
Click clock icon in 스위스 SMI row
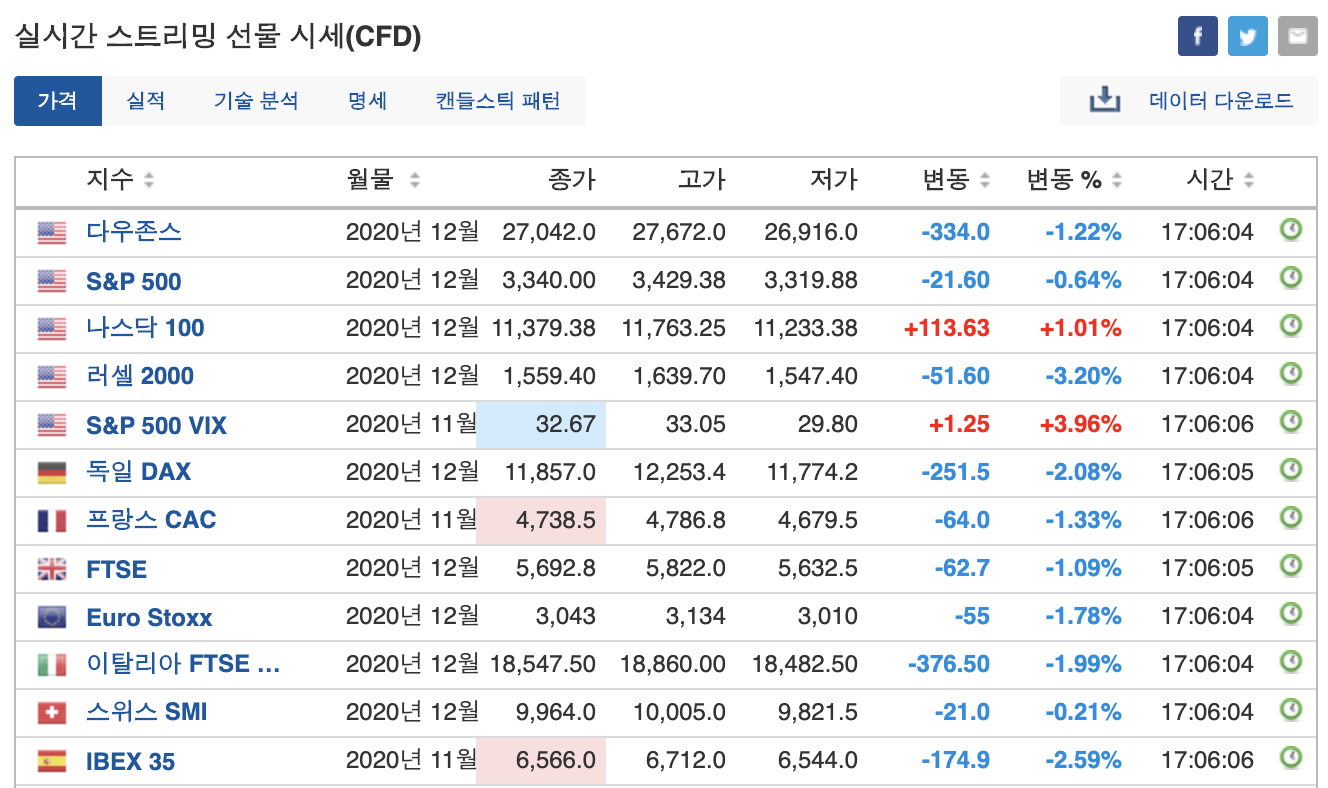[1291, 709]
